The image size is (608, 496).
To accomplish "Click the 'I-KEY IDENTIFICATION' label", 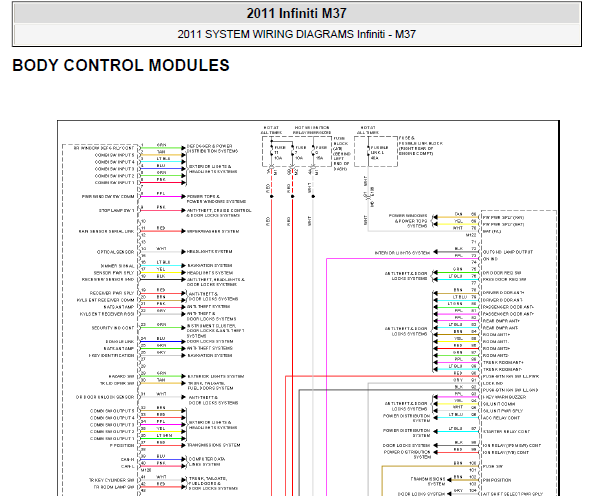I will (x=111, y=356).
